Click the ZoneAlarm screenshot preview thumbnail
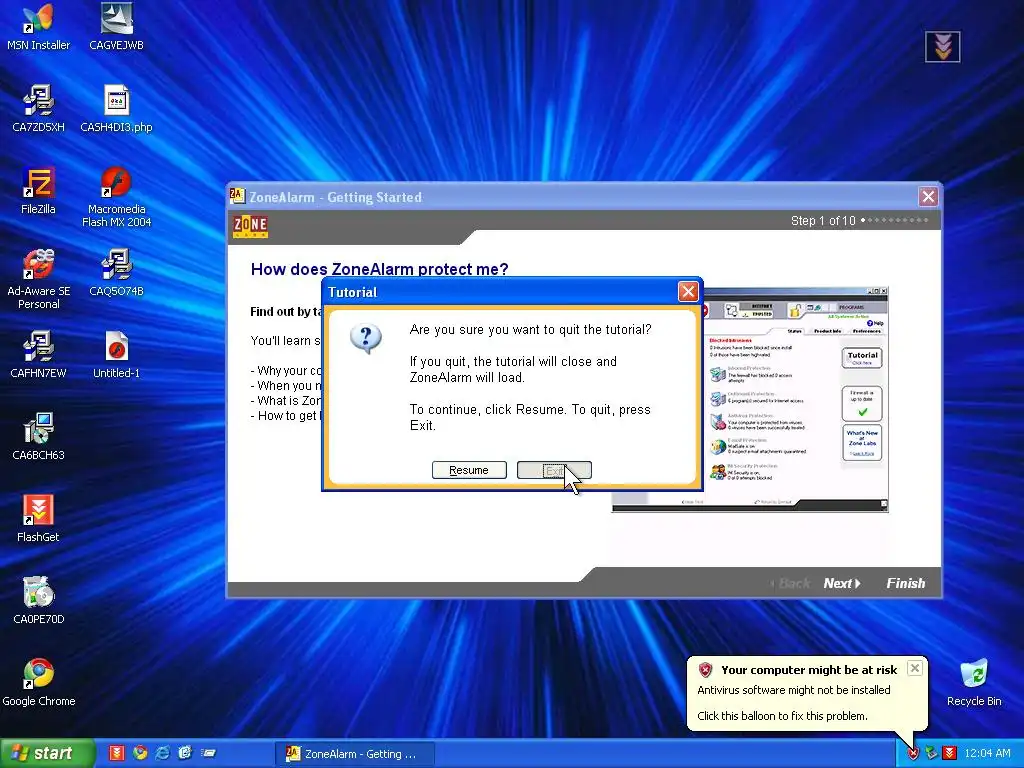The height and width of the screenshot is (768, 1024). (x=750, y=399)
